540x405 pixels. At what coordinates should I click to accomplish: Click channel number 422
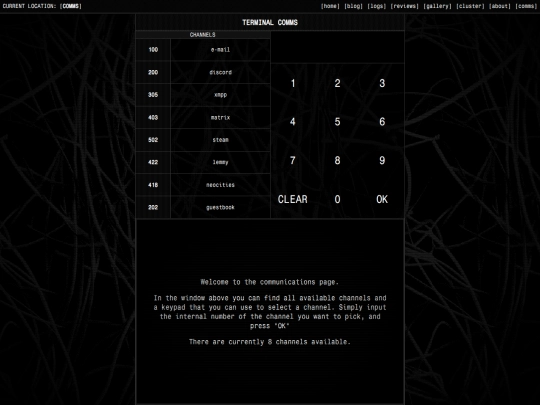153,162
